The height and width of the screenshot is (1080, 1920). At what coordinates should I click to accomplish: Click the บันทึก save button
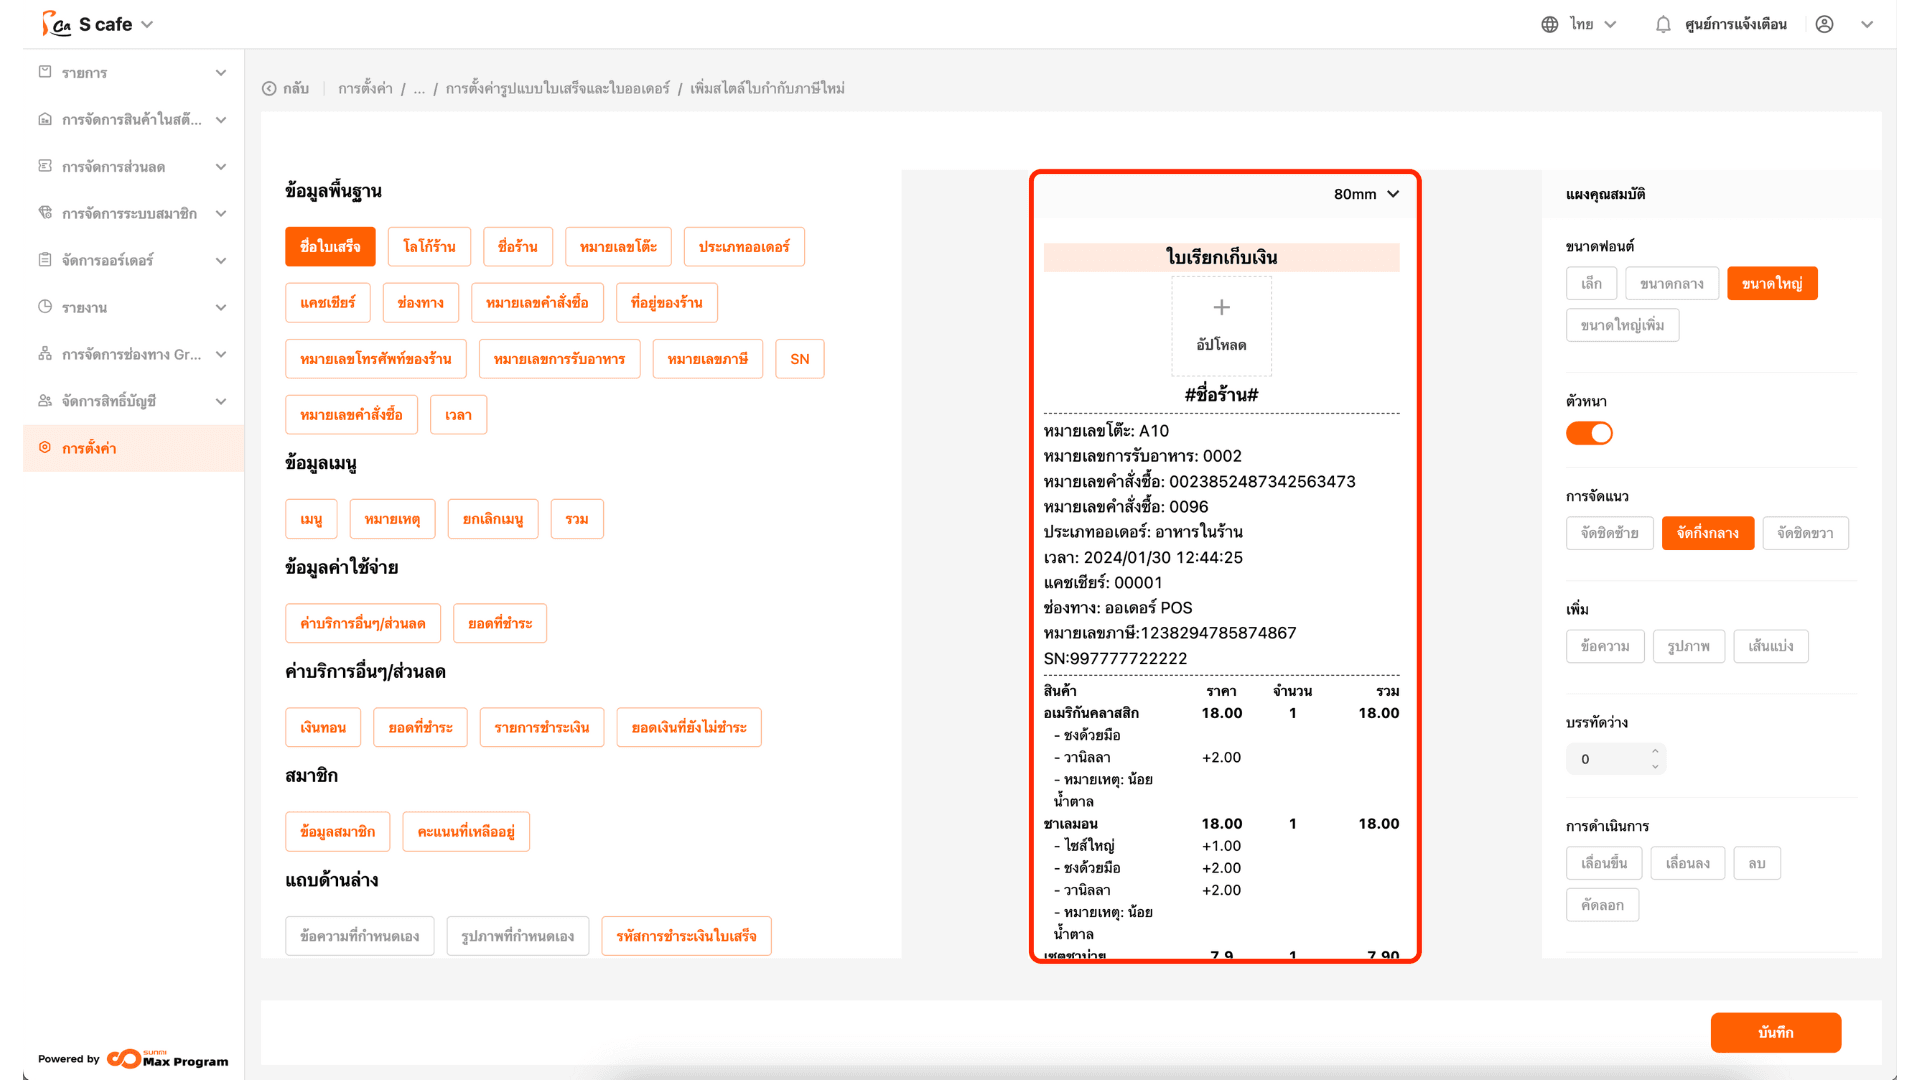tap(1775, 1032)
